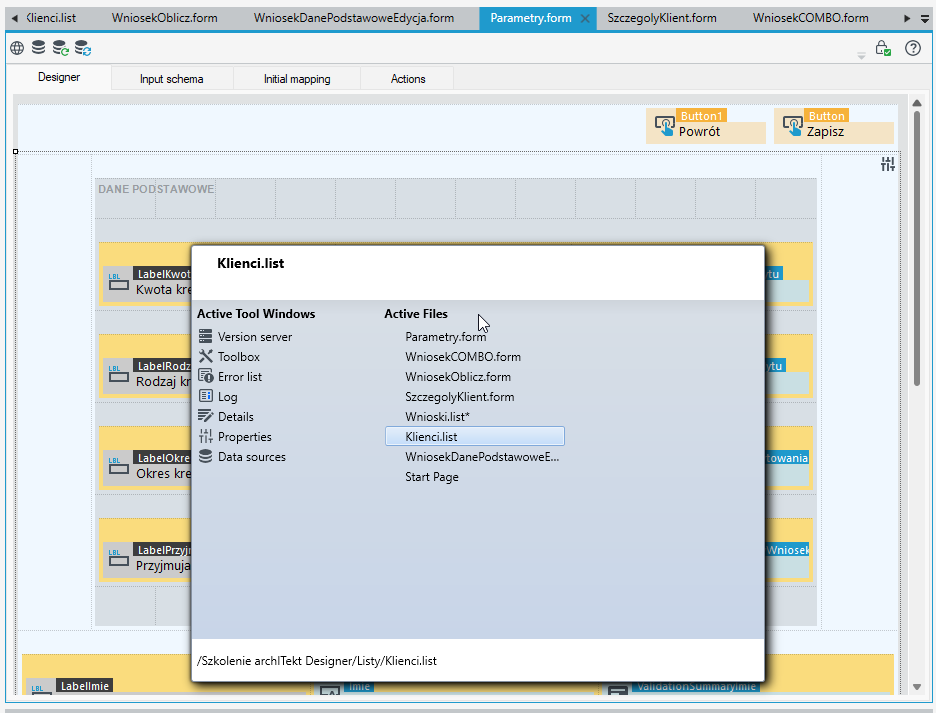The width and height of the screenshot is (936, 713).
Task: Click the database icon with blue sync arrows
Action: (83, 48)
